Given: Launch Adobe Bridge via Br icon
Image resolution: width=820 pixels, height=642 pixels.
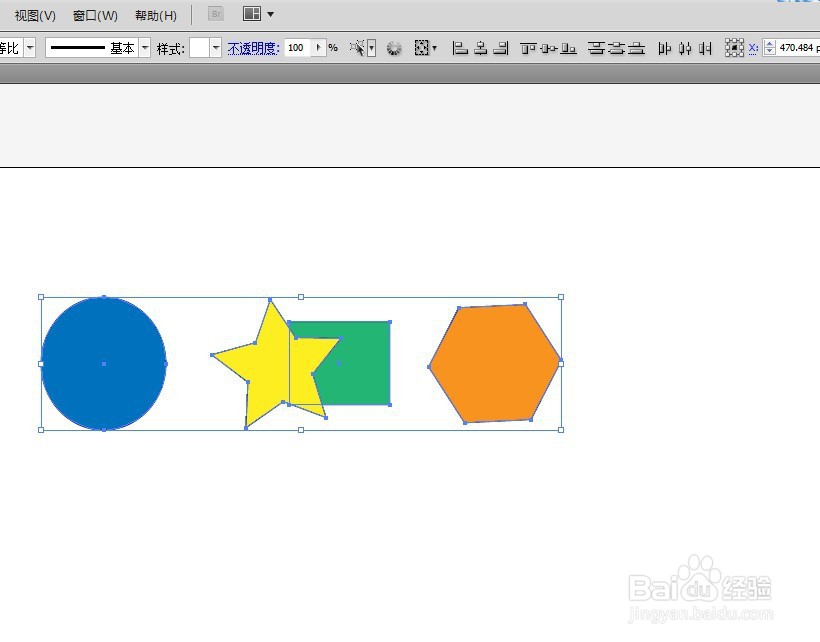Looking at the screenshot, I should coord(216,14).
